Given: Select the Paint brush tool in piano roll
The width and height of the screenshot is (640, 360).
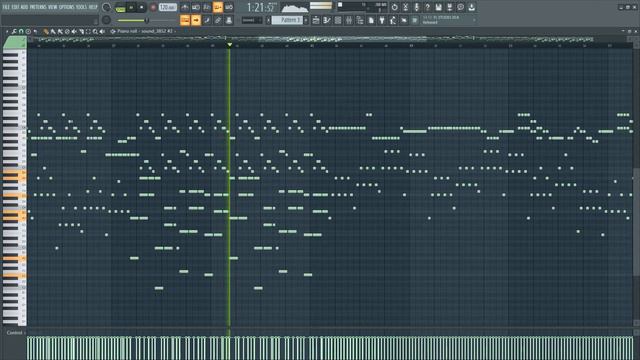Looking at the screenshot, I should coord(53,31).
